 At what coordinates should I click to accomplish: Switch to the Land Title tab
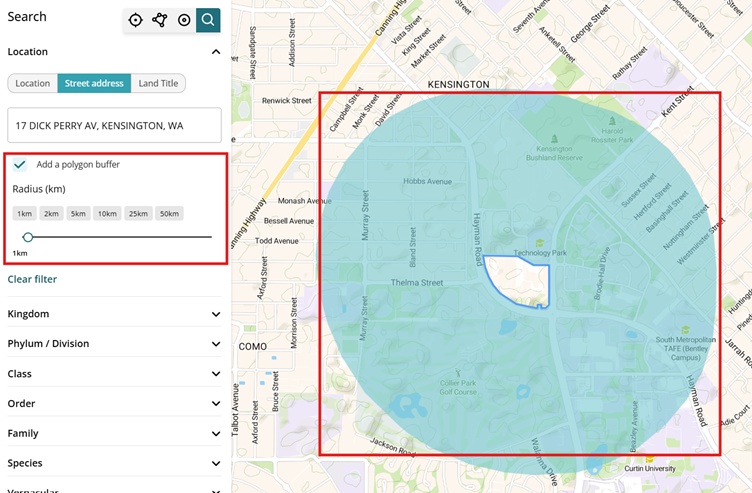pyautogui.click(x=158, y=84)
